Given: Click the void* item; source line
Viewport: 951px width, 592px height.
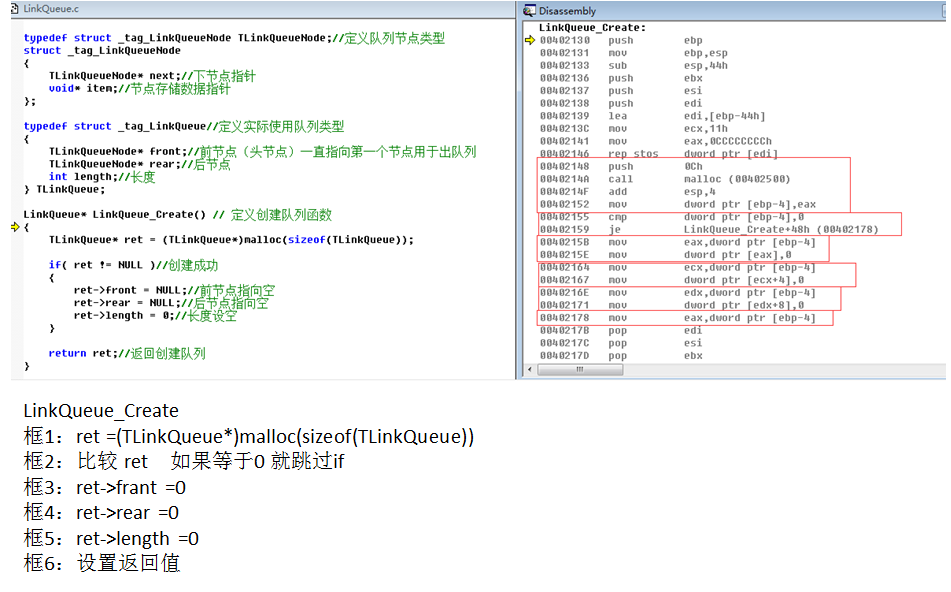Looking at the screenshot, I should 139,89.
